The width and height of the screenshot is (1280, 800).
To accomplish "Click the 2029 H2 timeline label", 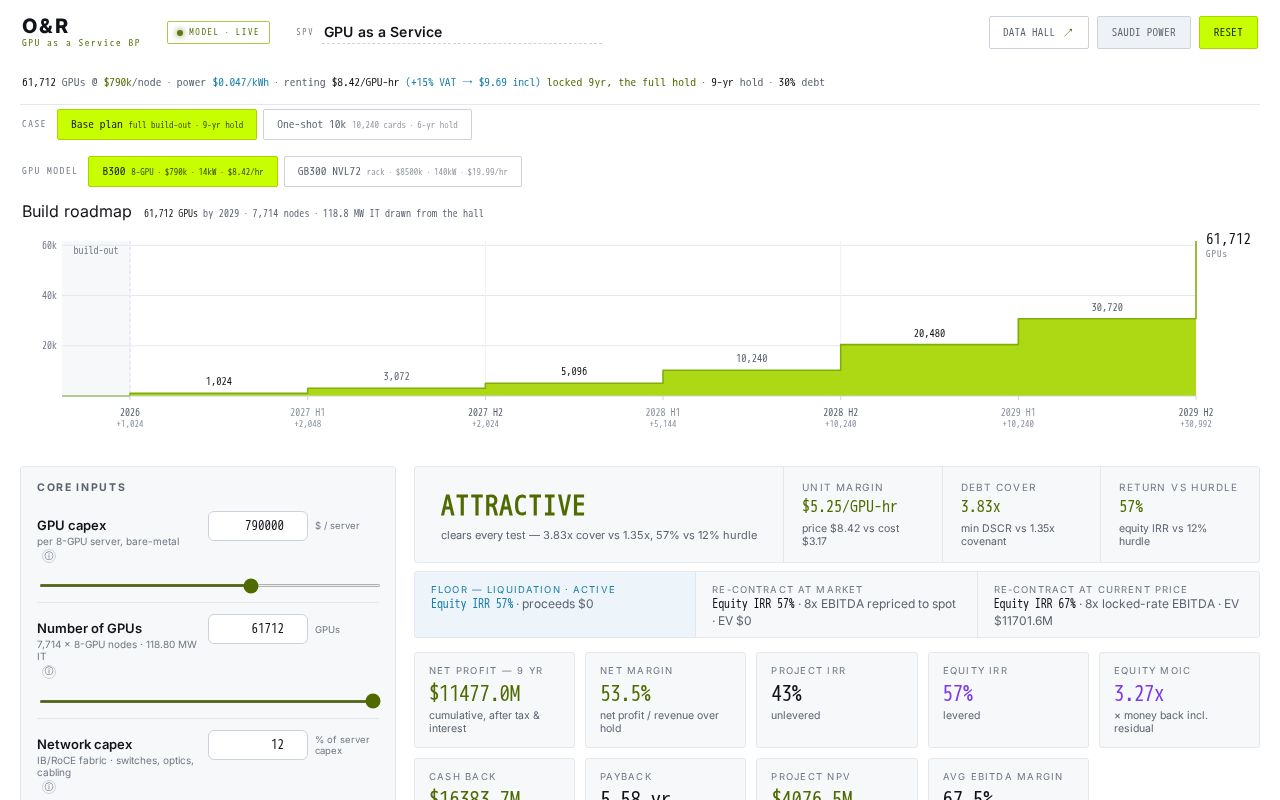I will click(1195, 412).
